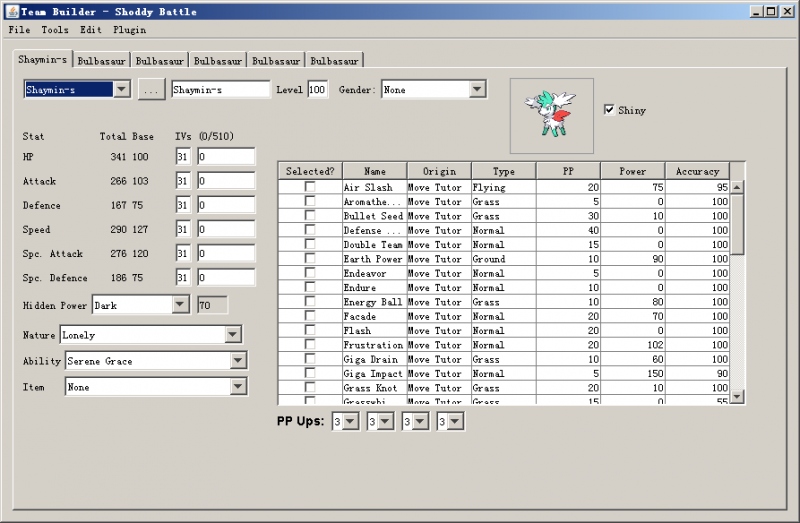
Task: Sort moves by the Name column header
Action: tap(375, 171)
